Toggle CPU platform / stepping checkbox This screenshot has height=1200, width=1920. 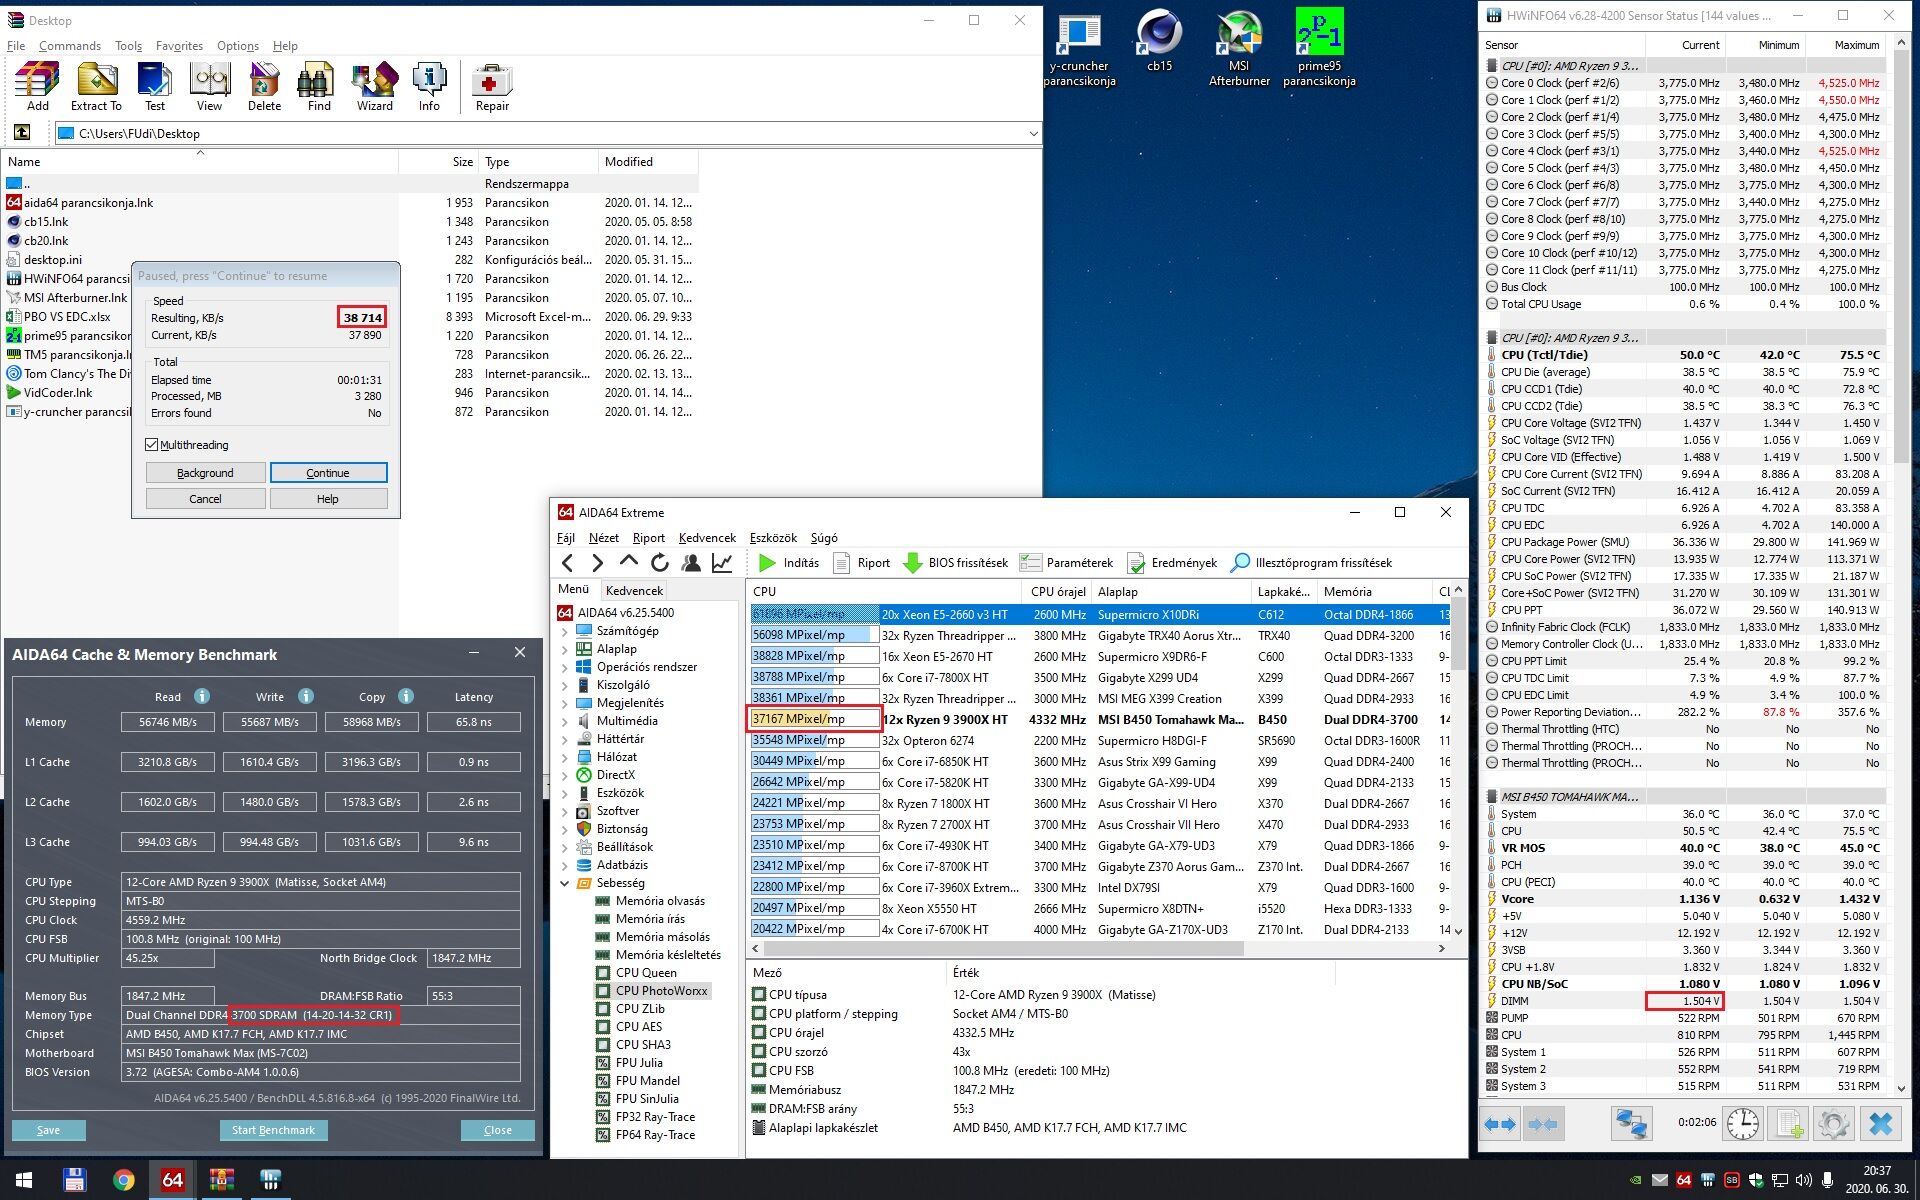[759, 1014]
